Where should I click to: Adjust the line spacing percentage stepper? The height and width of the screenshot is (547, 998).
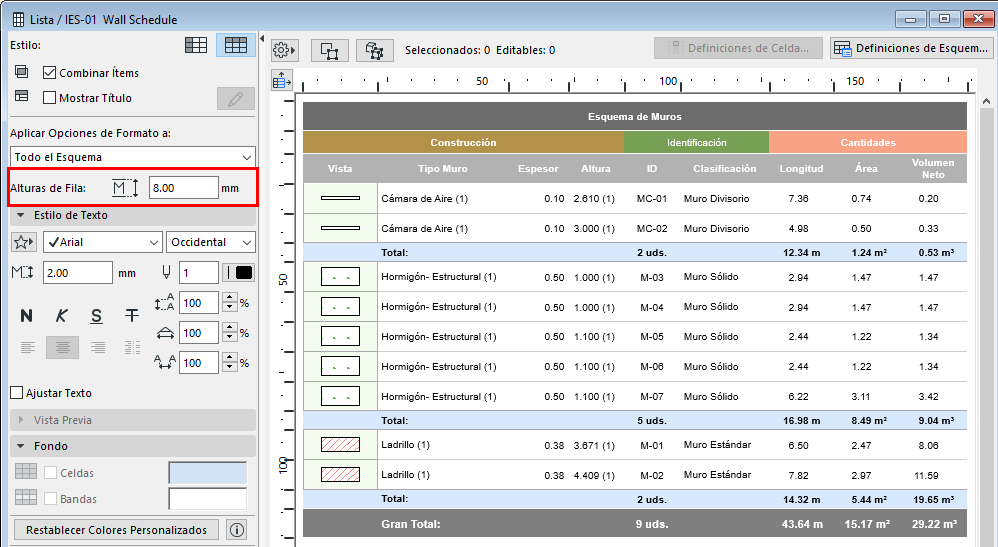point(230,302)
